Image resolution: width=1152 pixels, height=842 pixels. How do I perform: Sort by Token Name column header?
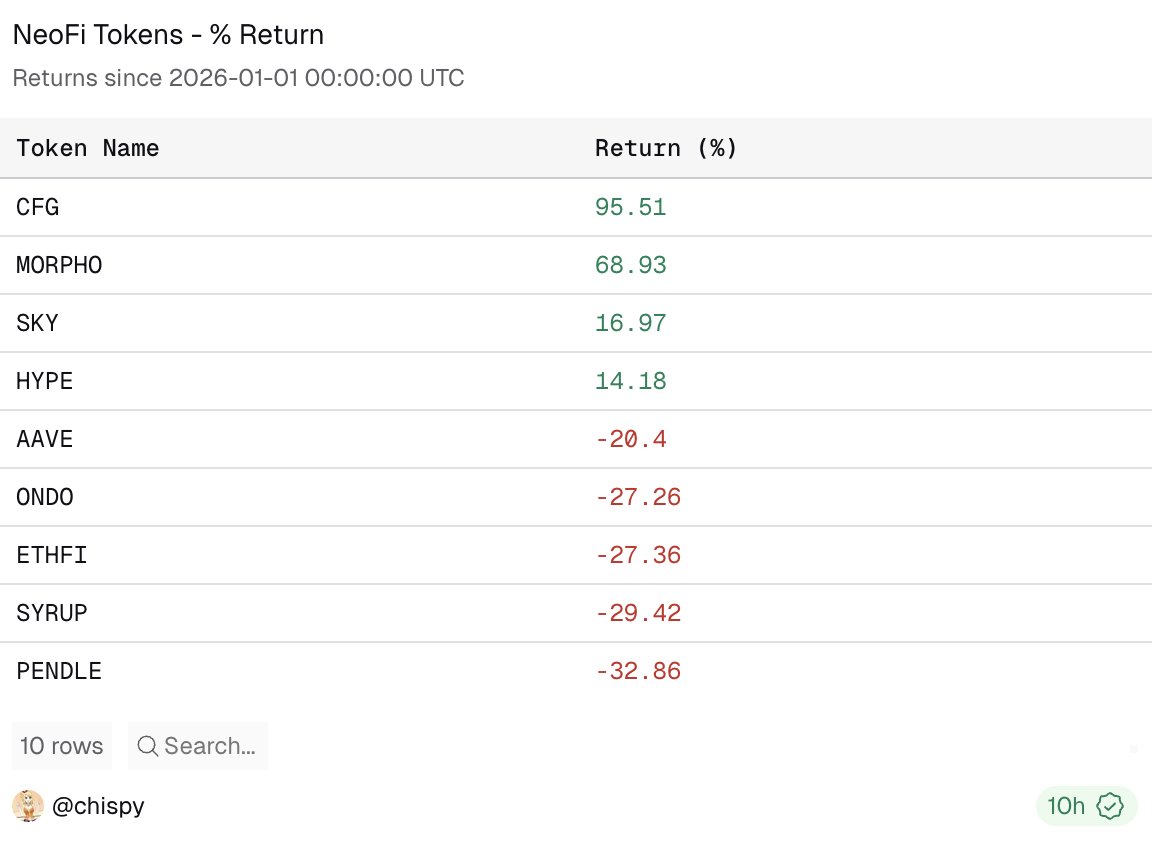tap(87, 148)
